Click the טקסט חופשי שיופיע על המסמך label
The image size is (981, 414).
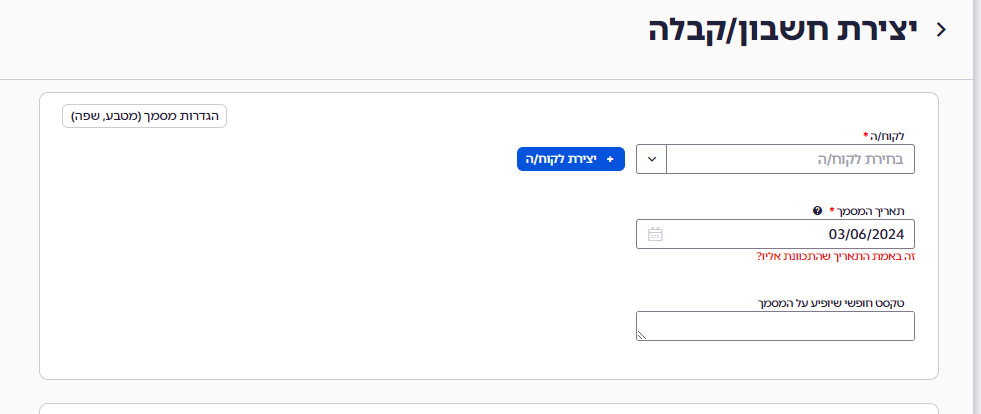(838, 302)
